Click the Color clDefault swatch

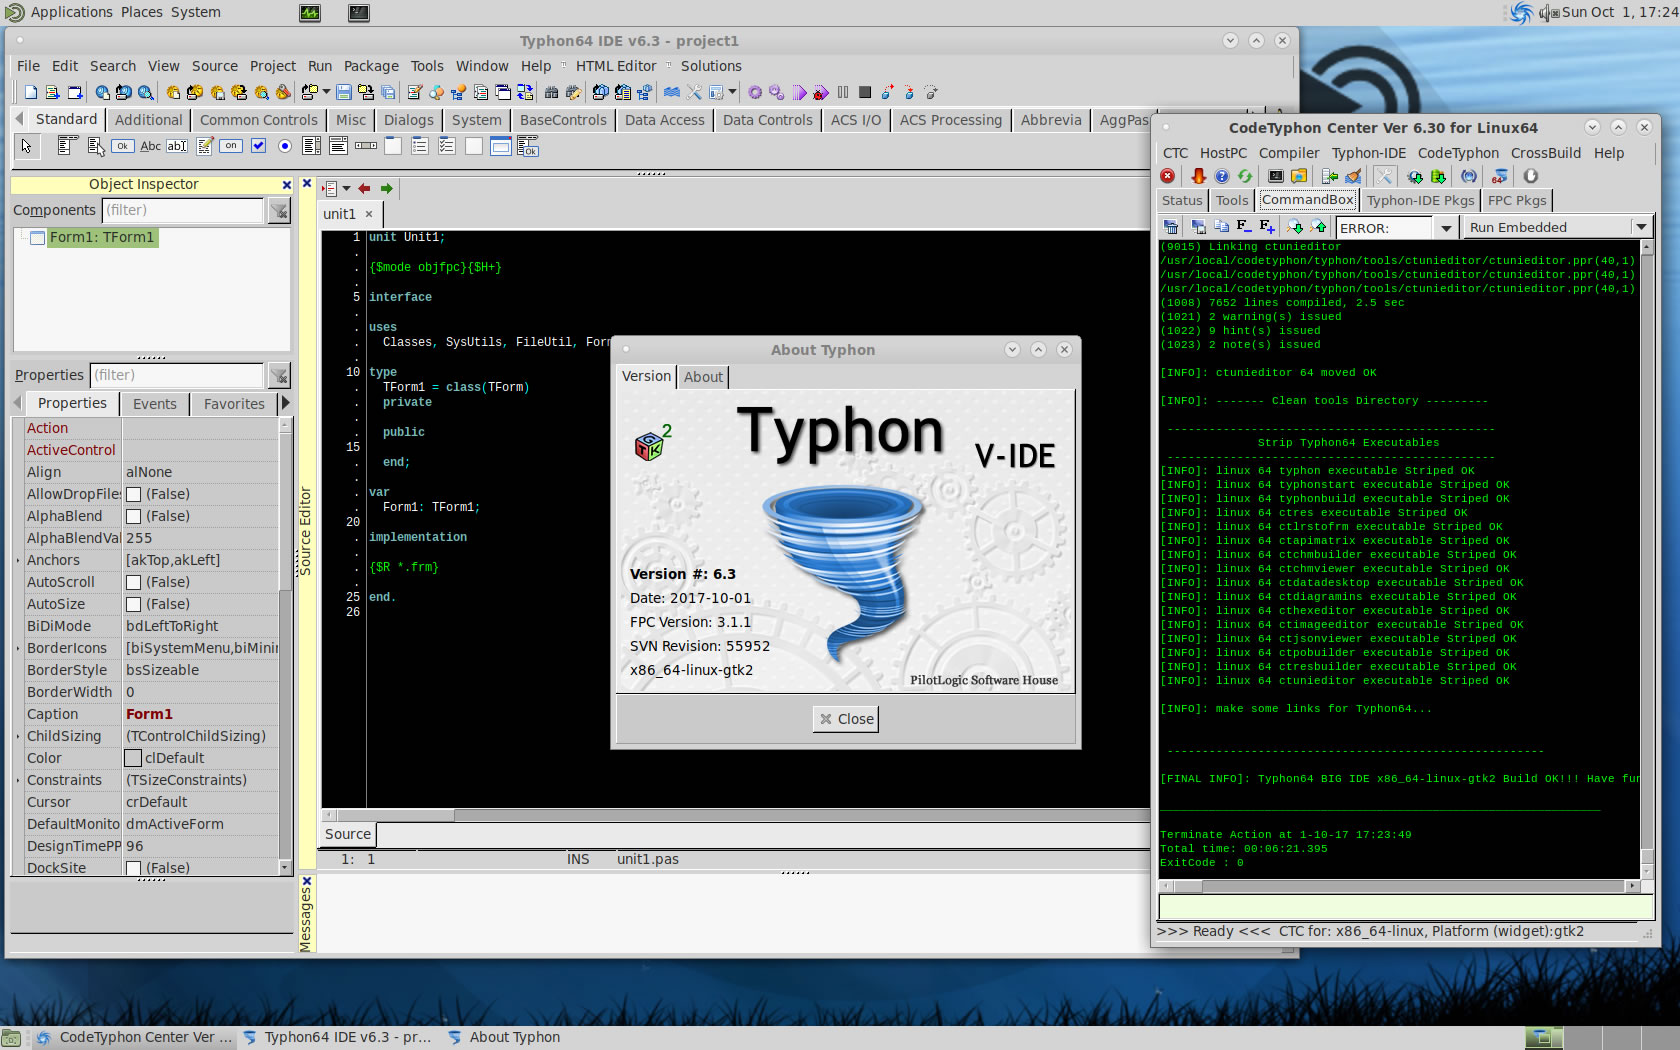point(133,758)
